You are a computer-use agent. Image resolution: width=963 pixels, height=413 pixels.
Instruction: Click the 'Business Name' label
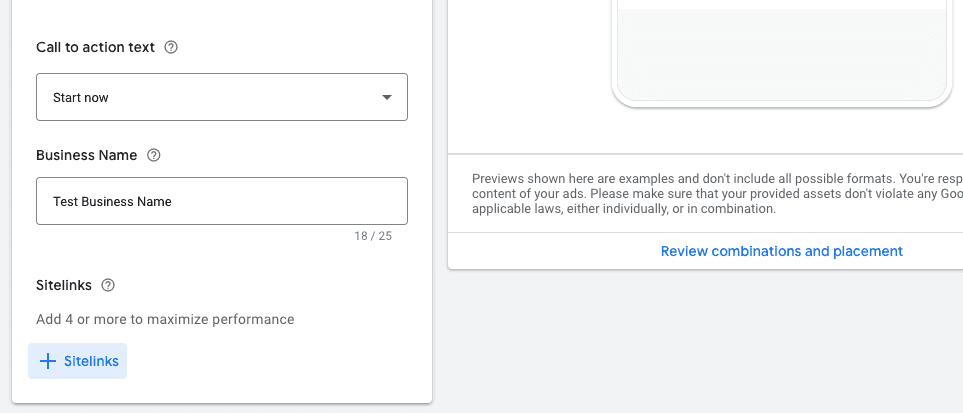87,155
